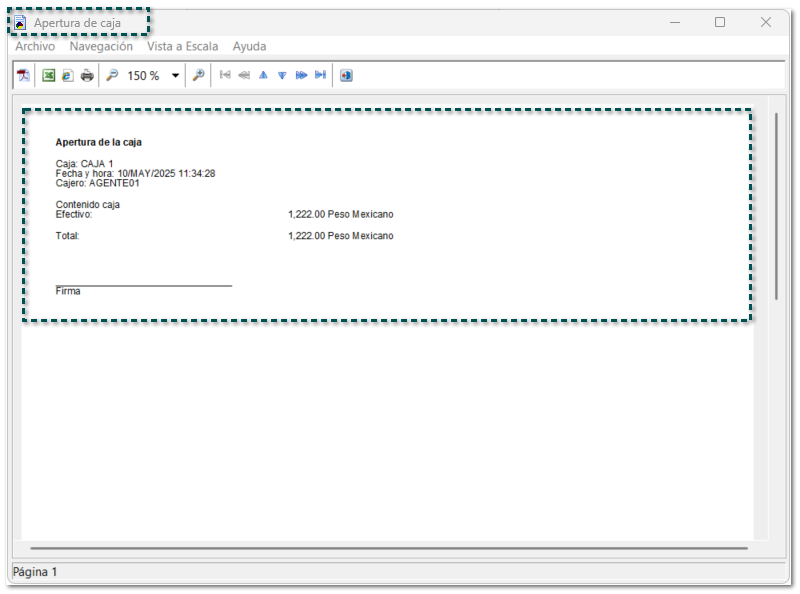
Task: Go to the next page arrow
Action: coord(301,75)
